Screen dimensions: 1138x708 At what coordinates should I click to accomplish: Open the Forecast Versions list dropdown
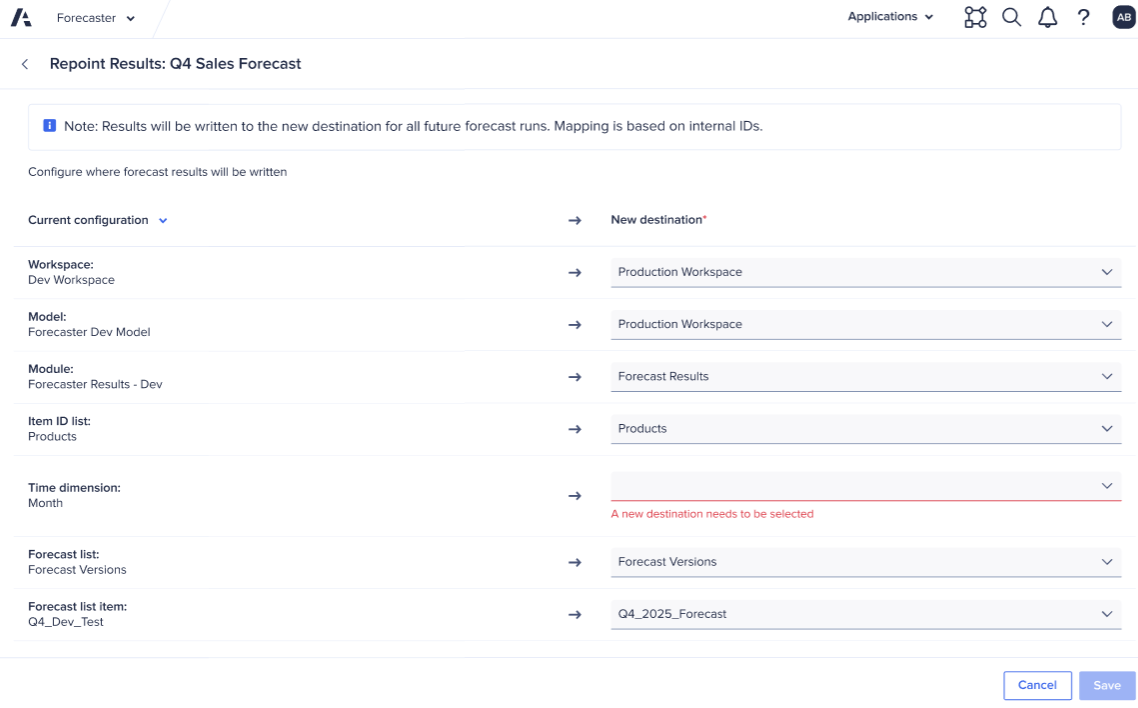click(865, 562)
